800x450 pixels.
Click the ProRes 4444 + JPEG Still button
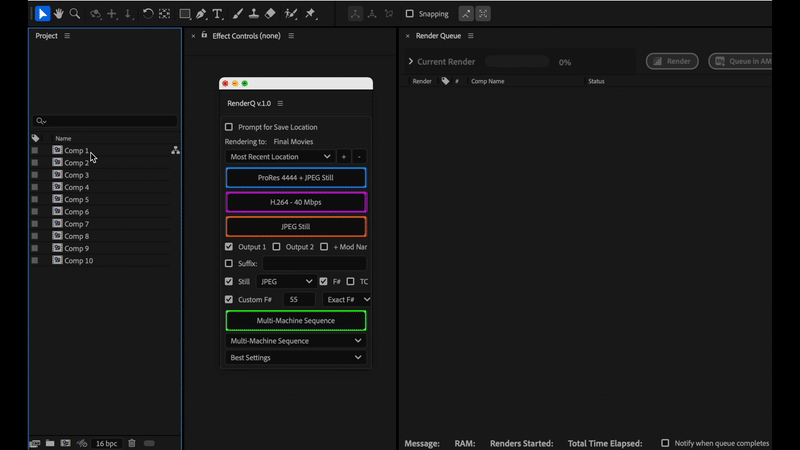(296, 178)
